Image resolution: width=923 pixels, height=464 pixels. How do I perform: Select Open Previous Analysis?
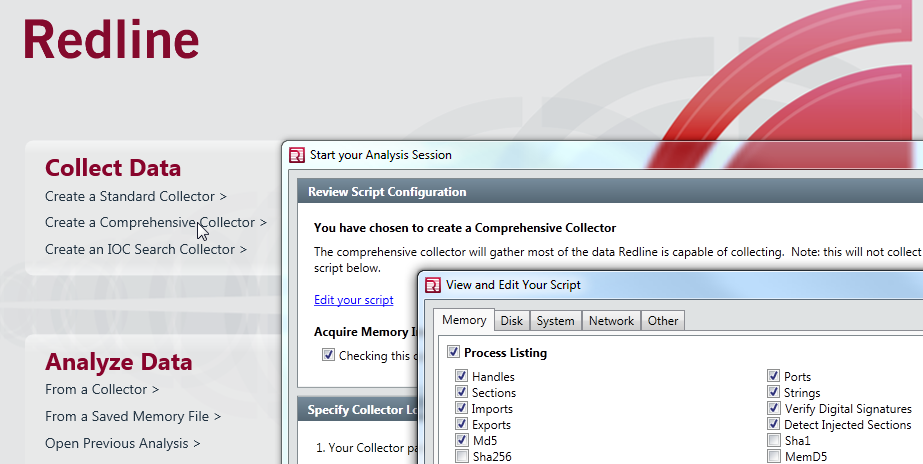122,443
